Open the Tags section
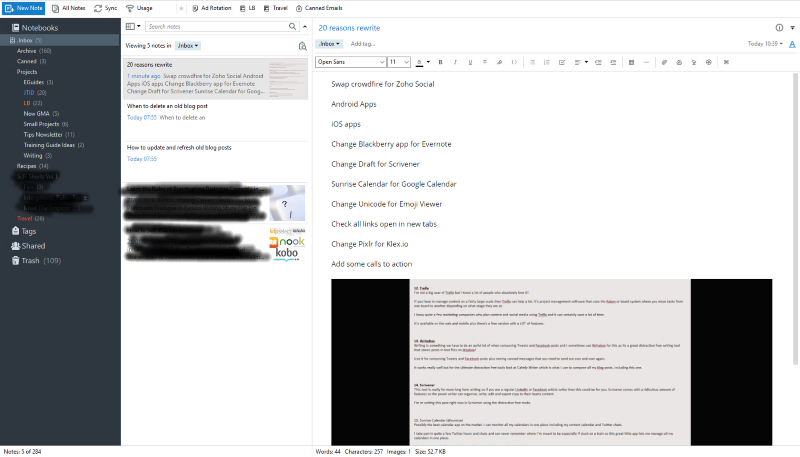 click(x=24, y=232)
